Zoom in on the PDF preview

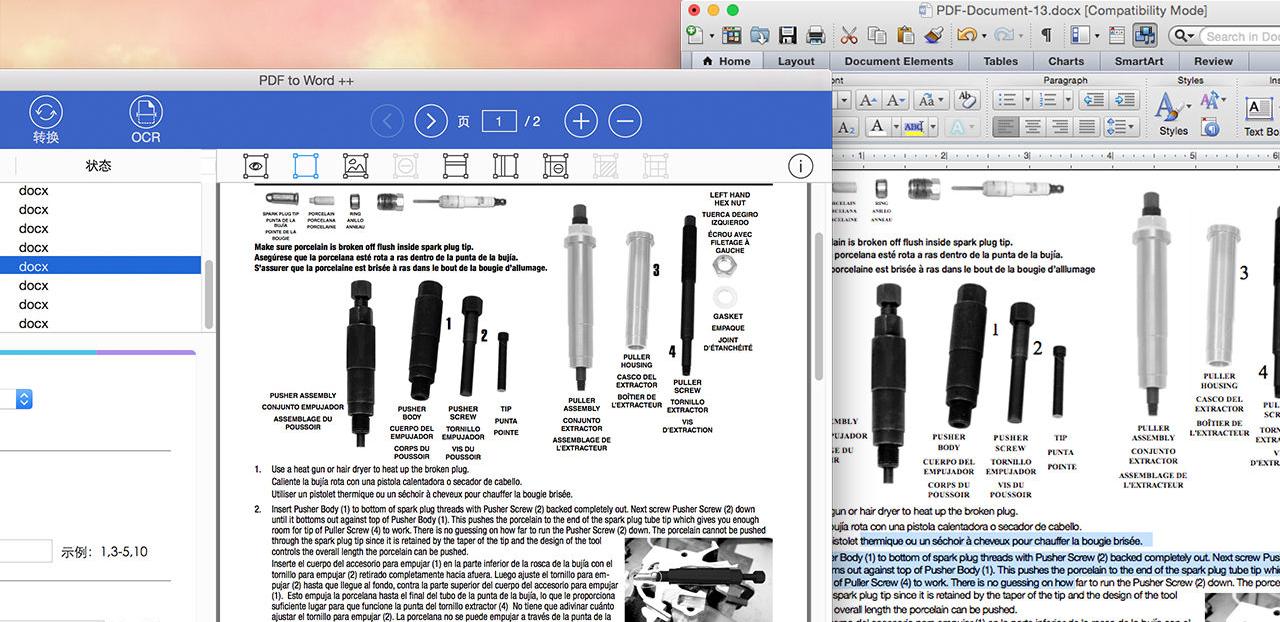581,121
